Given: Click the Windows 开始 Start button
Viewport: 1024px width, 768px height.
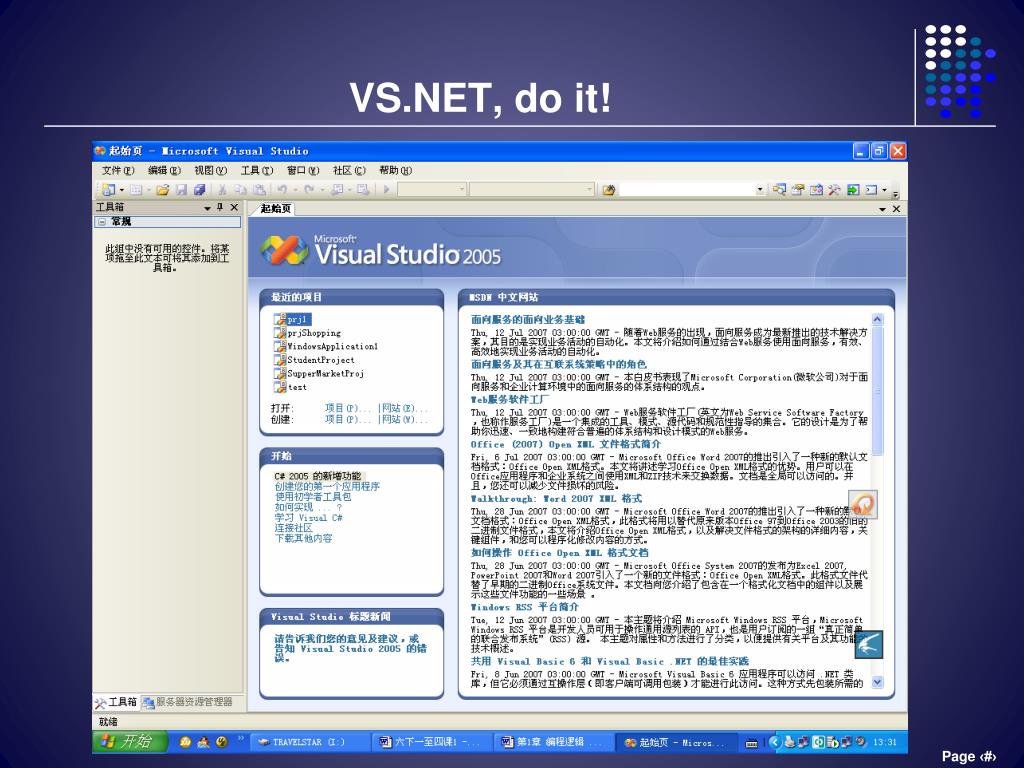Looking at the screenshot, I should coord(129,742).
